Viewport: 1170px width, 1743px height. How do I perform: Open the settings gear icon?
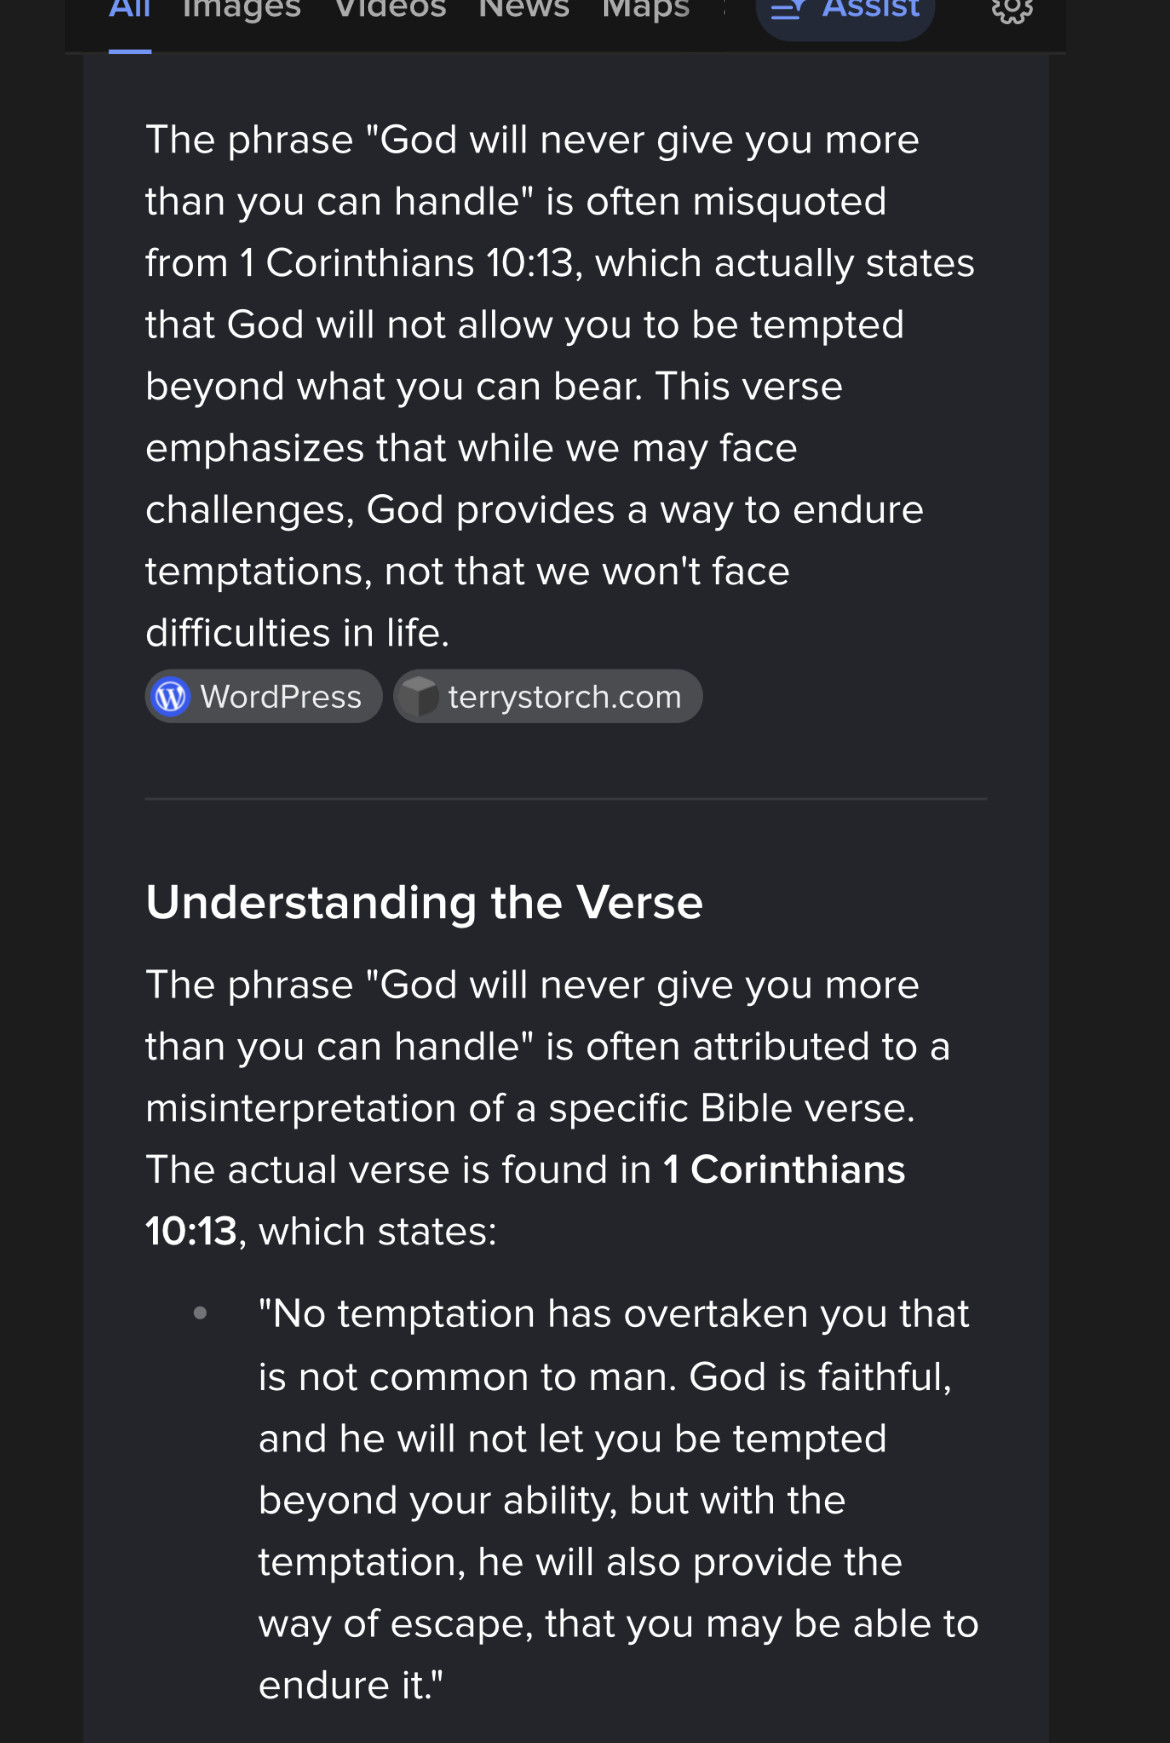1011,10
